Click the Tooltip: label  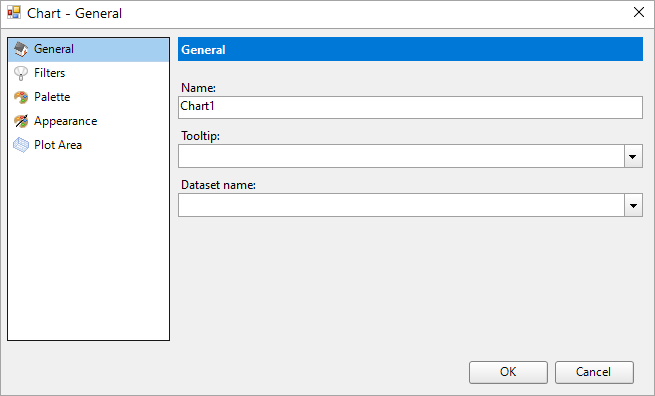tap(201, 136)
